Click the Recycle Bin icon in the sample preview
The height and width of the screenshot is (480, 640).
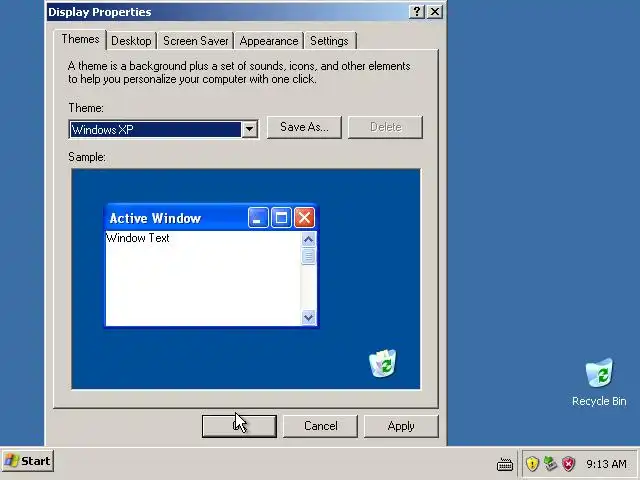click(382, 363)
